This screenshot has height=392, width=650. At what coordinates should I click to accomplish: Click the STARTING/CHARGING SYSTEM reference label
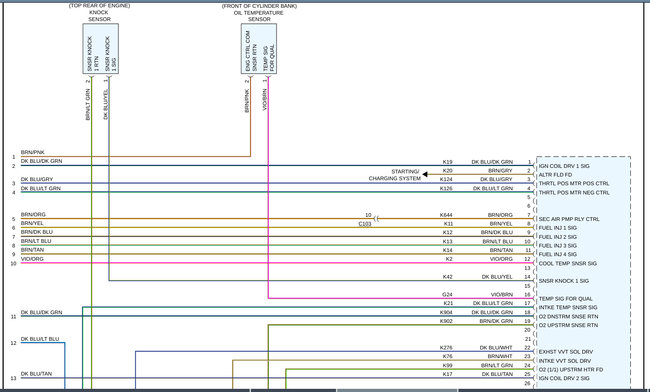[394, 175]
